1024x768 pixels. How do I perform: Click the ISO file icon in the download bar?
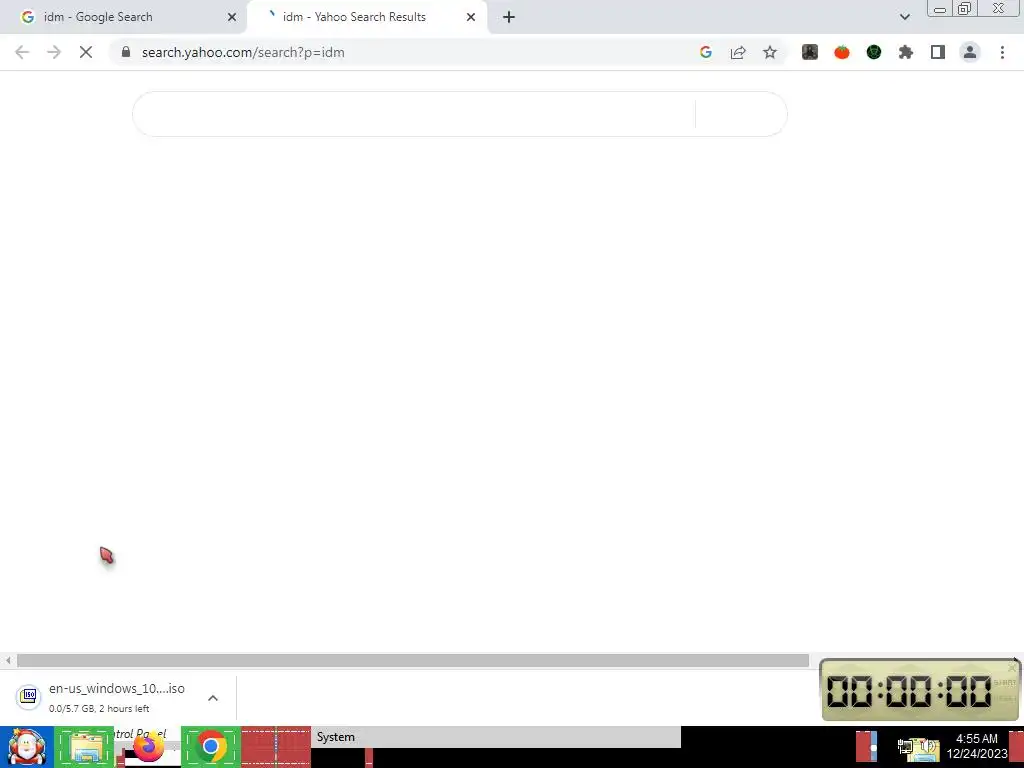pyautogui.click(x=28, y=696)
